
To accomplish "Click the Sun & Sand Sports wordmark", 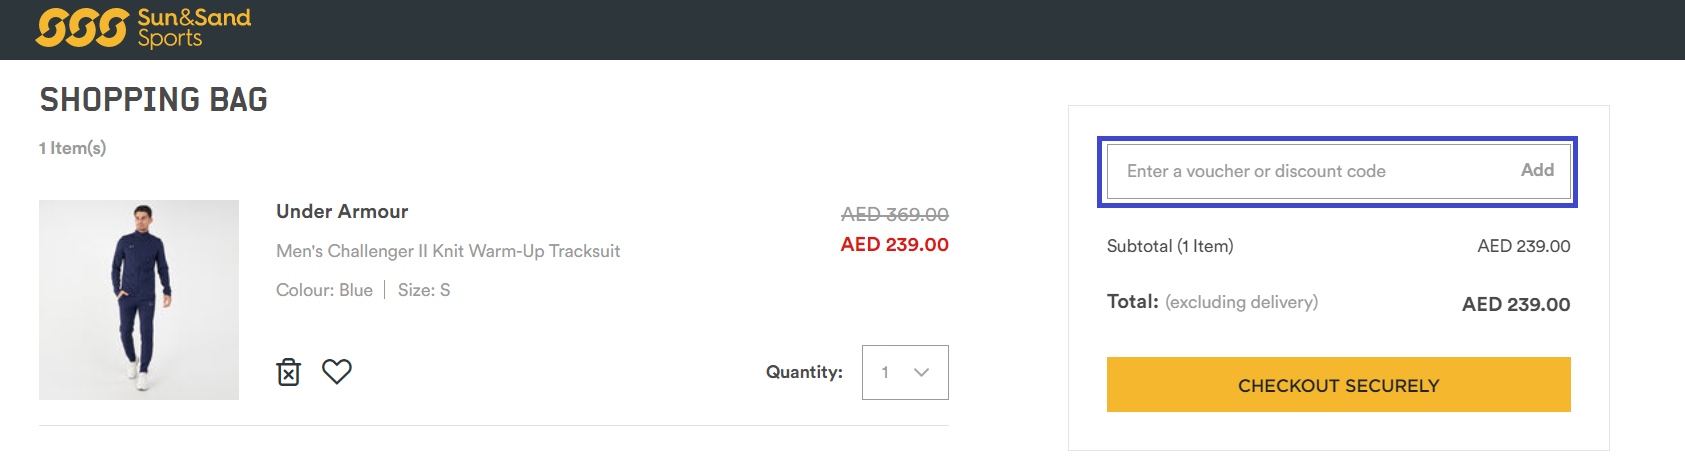I will (x=194, y=28).
